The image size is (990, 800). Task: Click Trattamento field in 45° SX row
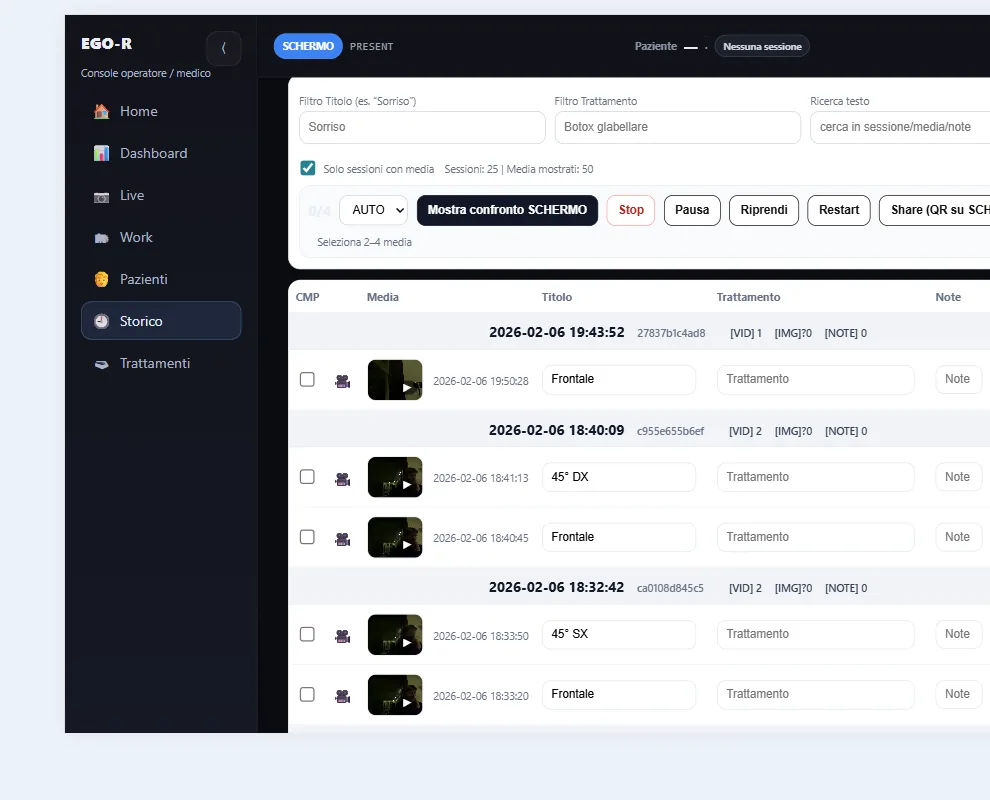816,634
